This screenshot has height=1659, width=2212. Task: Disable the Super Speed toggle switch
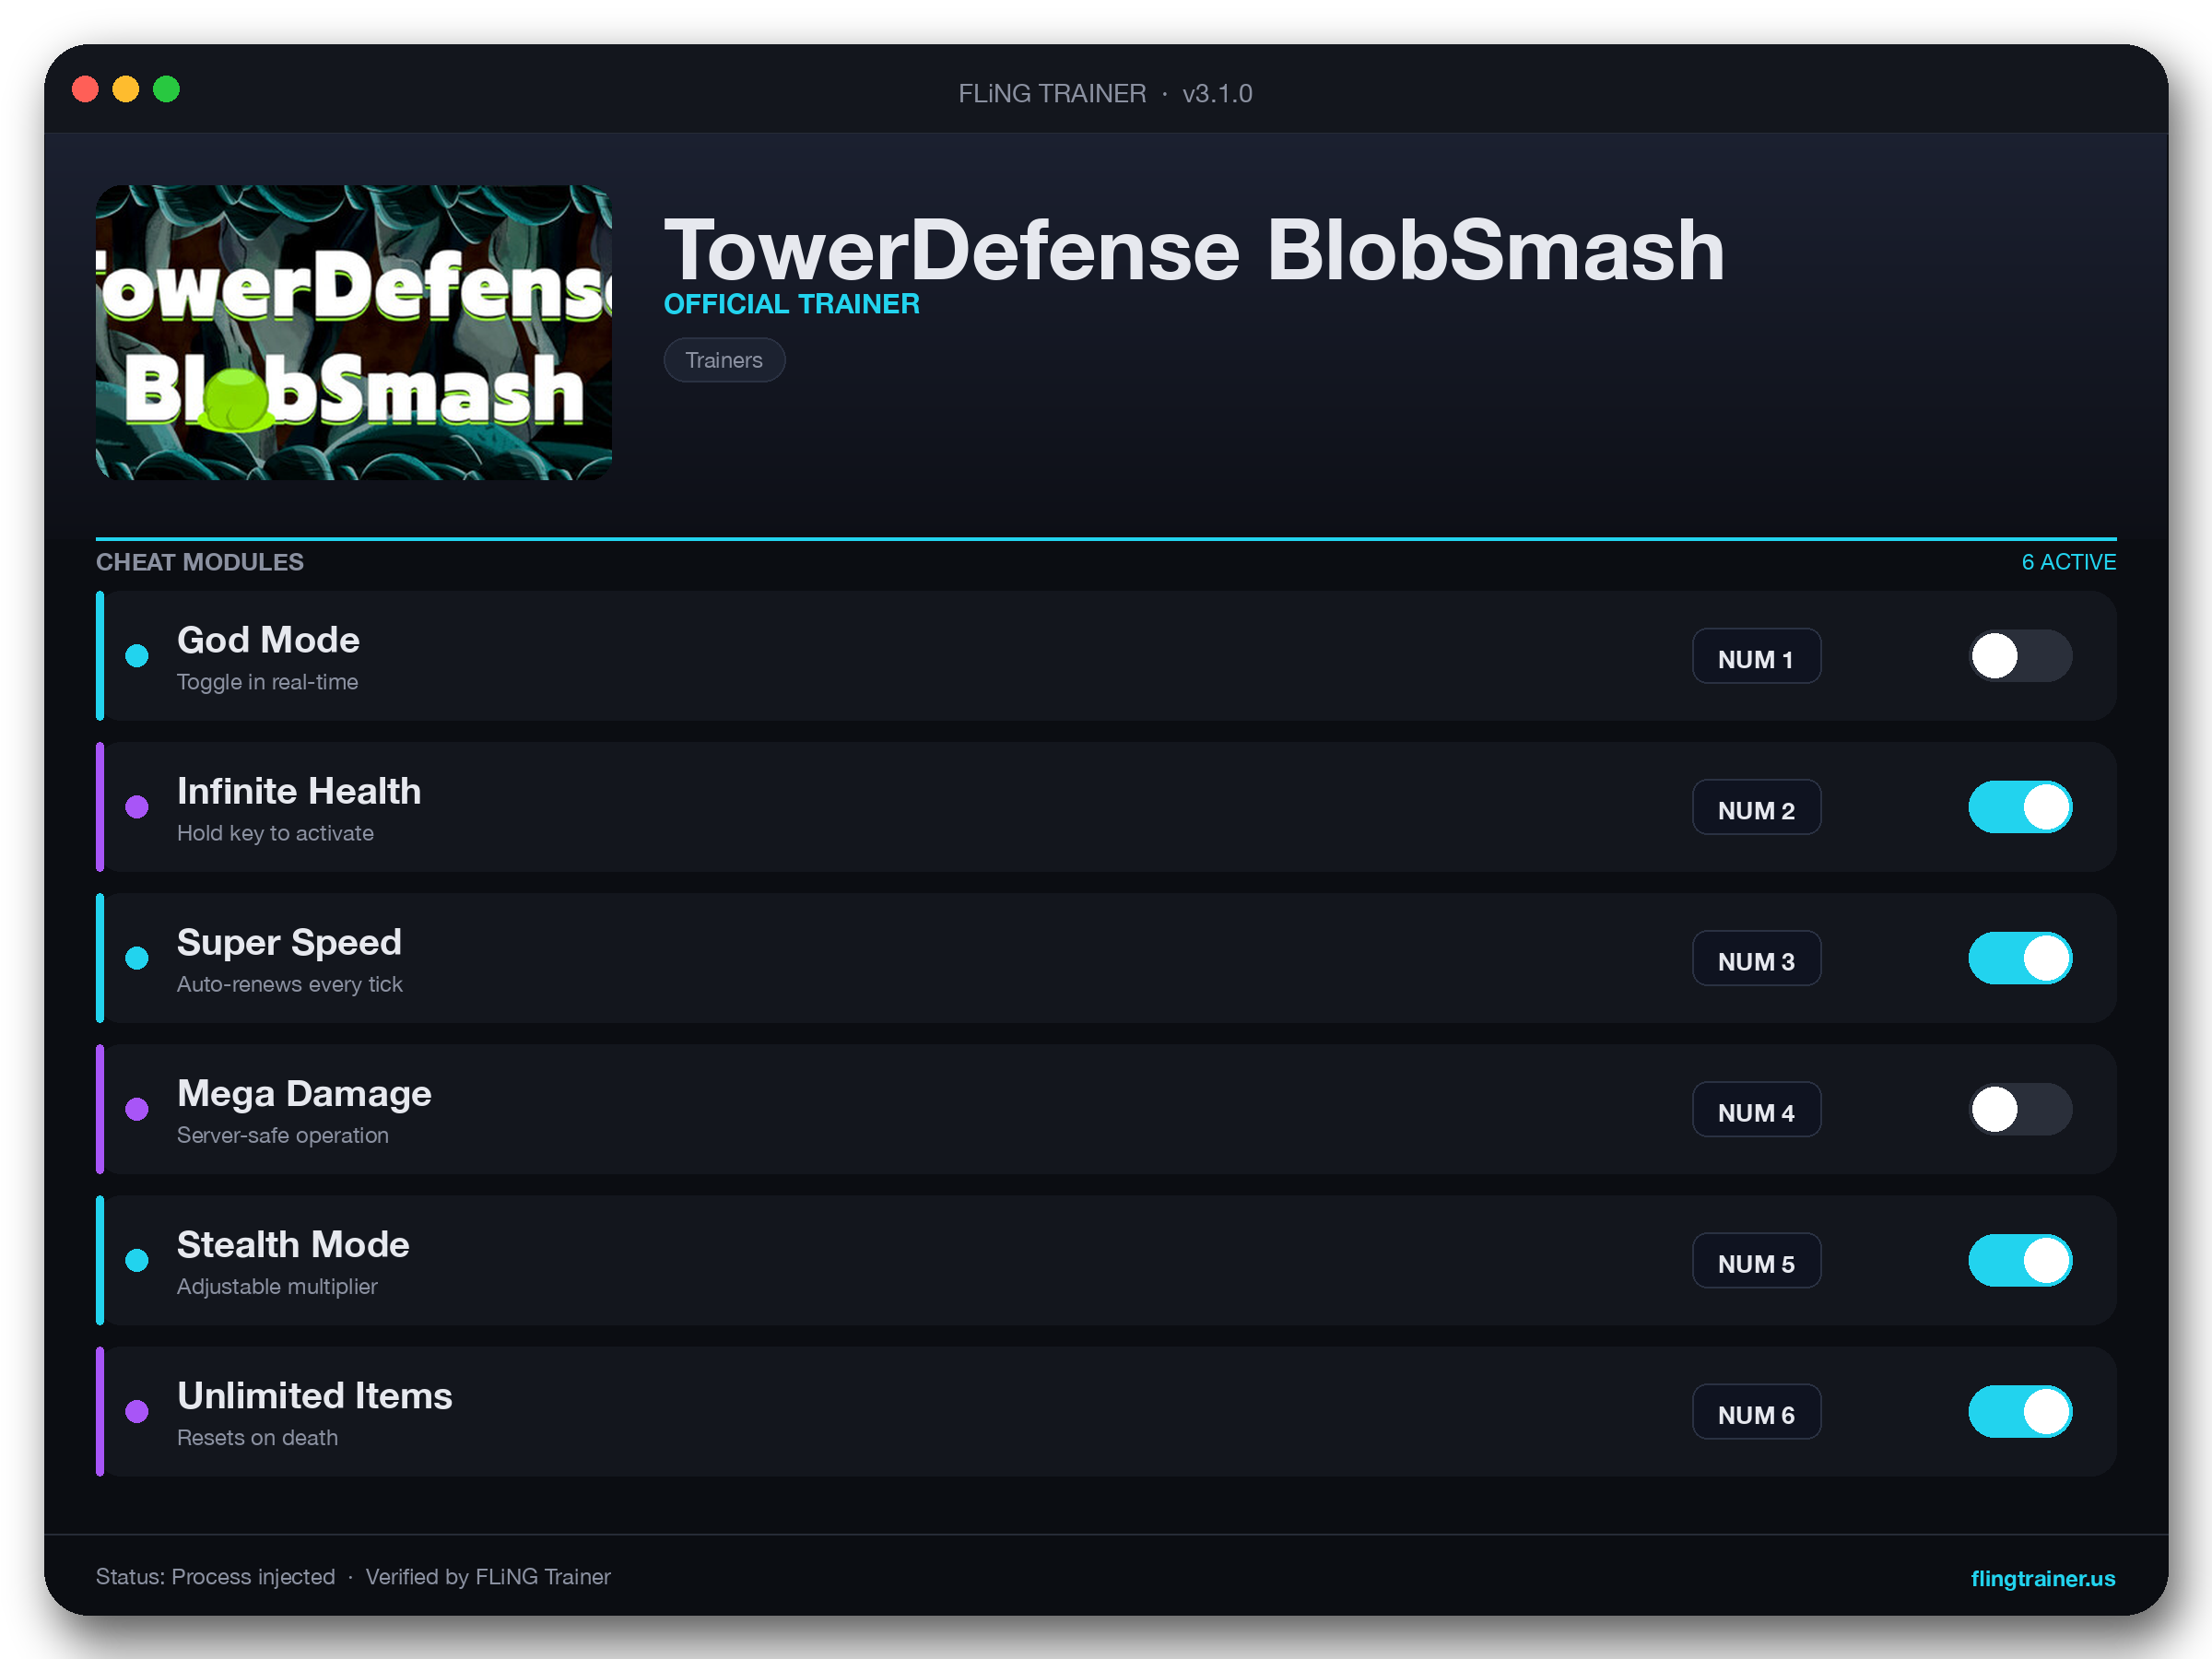(x=2020, y=958)
